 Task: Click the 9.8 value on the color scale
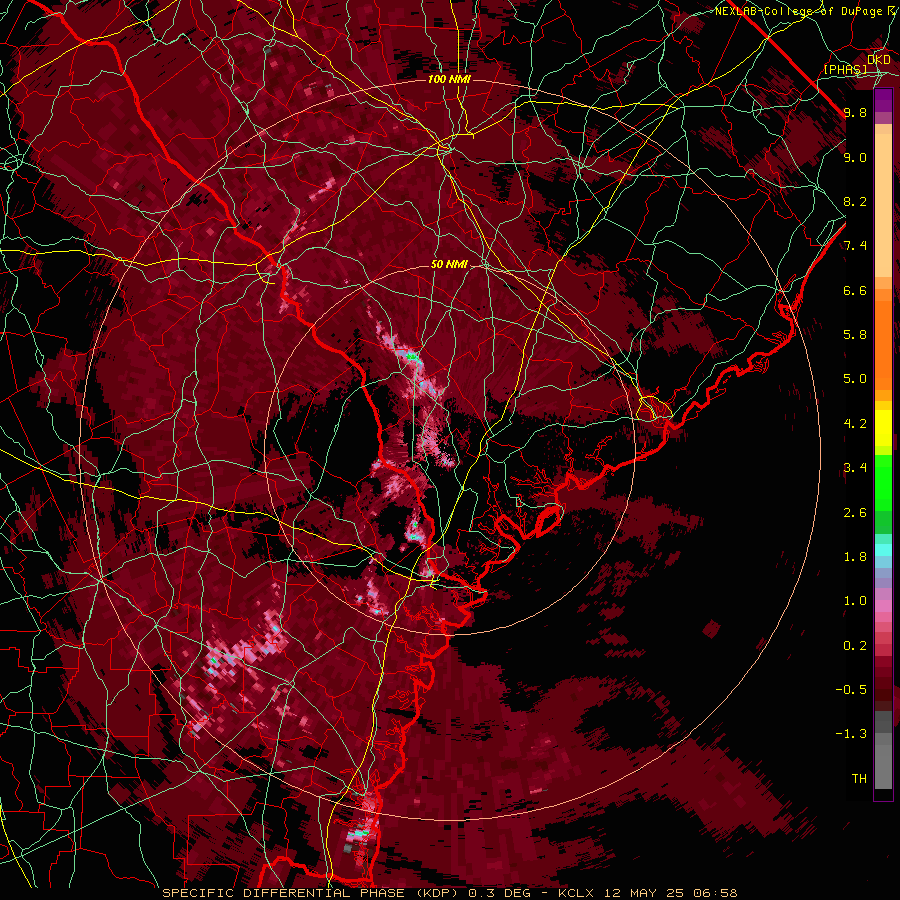(855, 112)
